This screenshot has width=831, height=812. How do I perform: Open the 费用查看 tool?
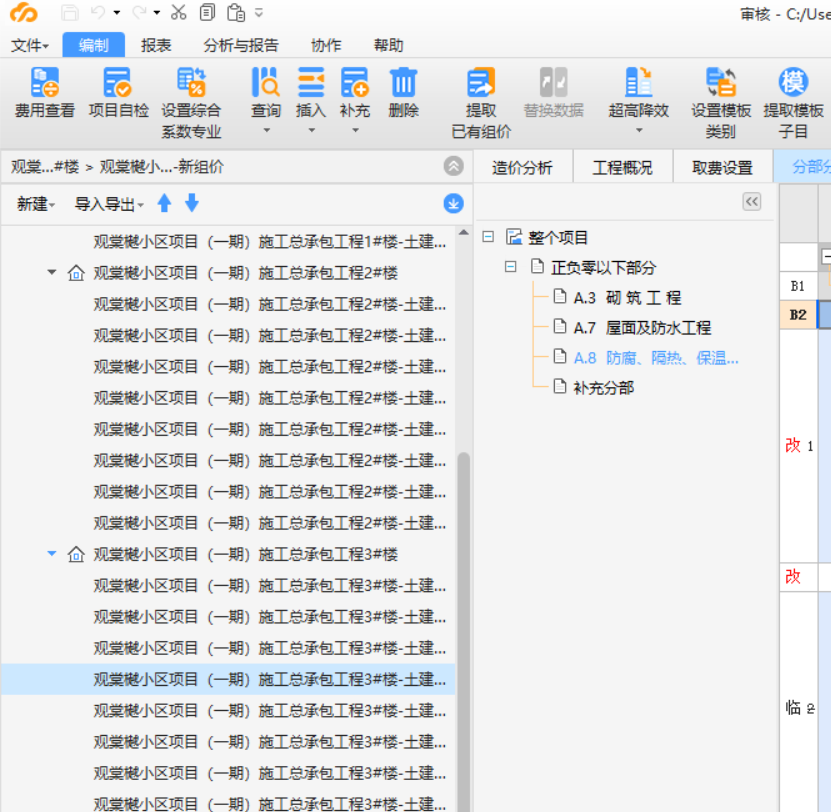(45, 92)
